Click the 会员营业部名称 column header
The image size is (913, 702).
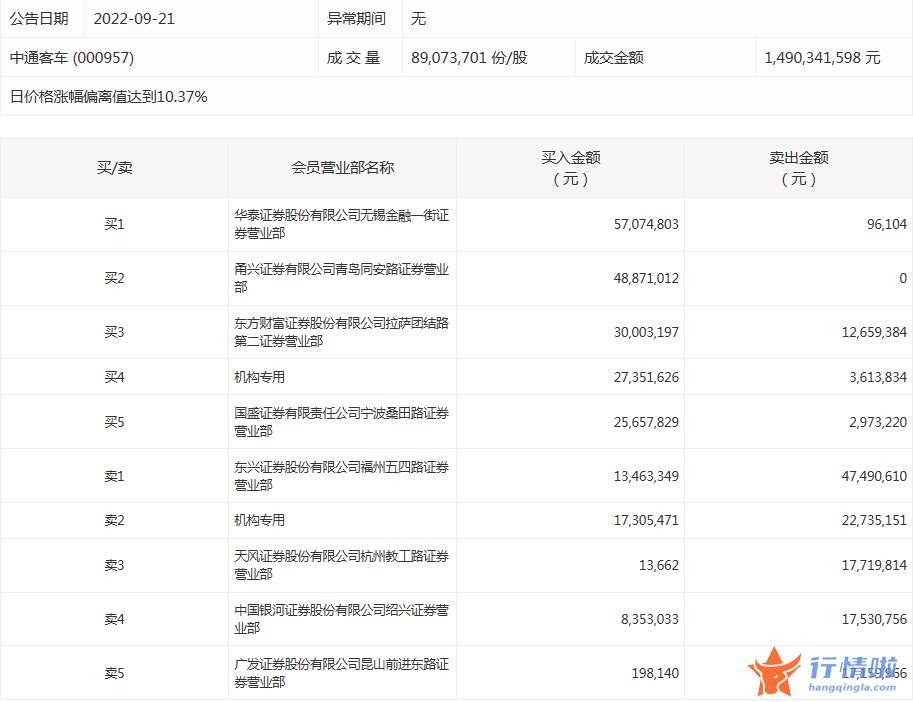point(342,168)
